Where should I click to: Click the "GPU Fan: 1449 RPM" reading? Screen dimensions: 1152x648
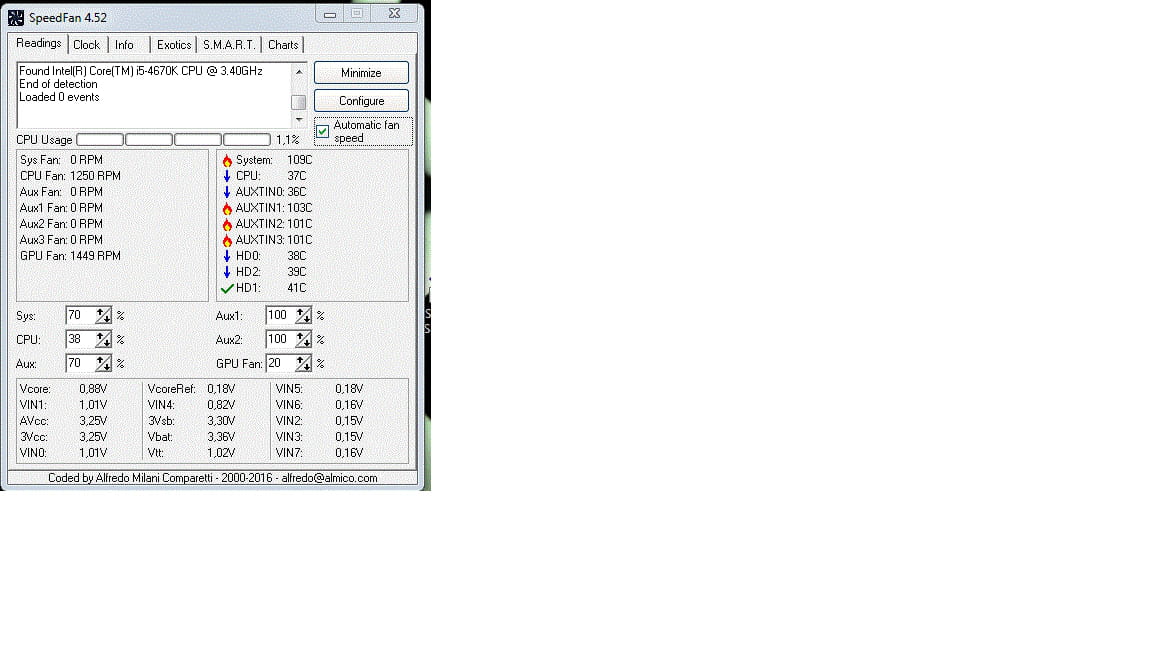click(x=71, y=256)
